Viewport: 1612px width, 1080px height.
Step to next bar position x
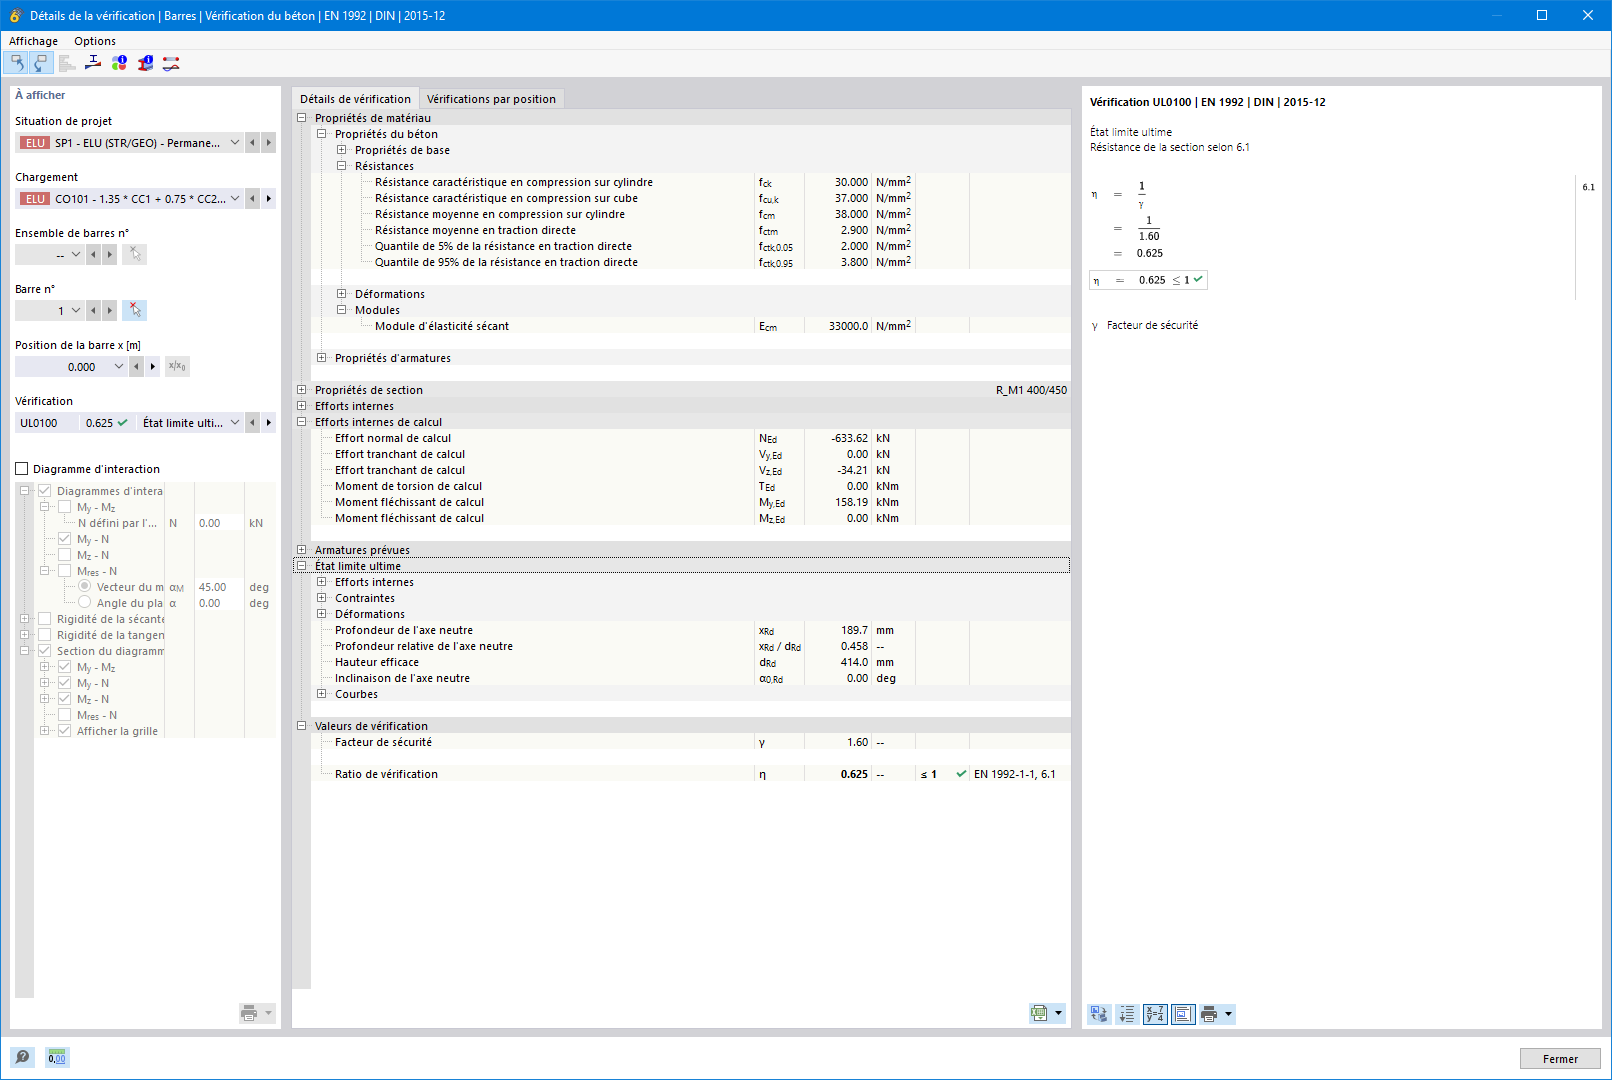[x=153, y=367]
